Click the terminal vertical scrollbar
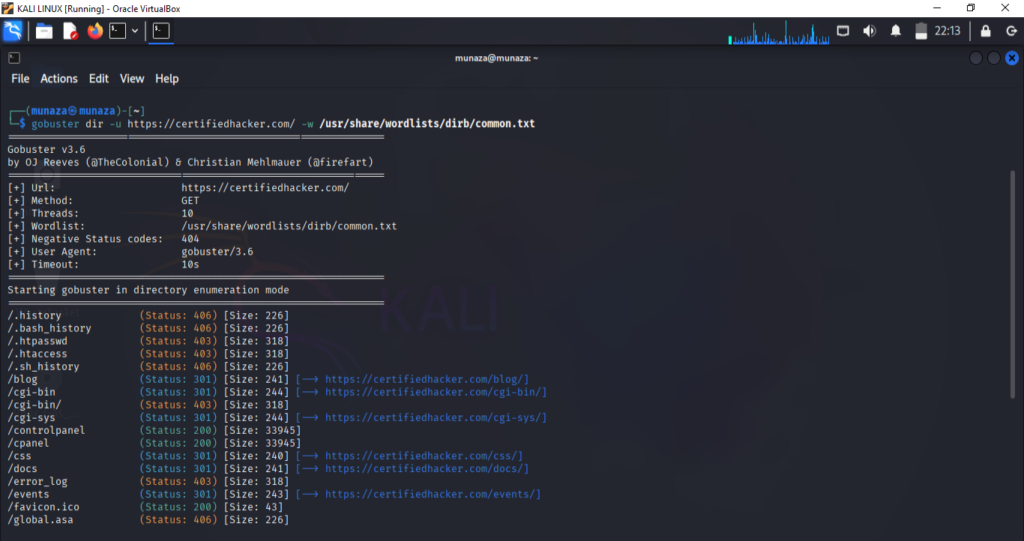Screen dimensions: 1024x541 [1013, 284]
